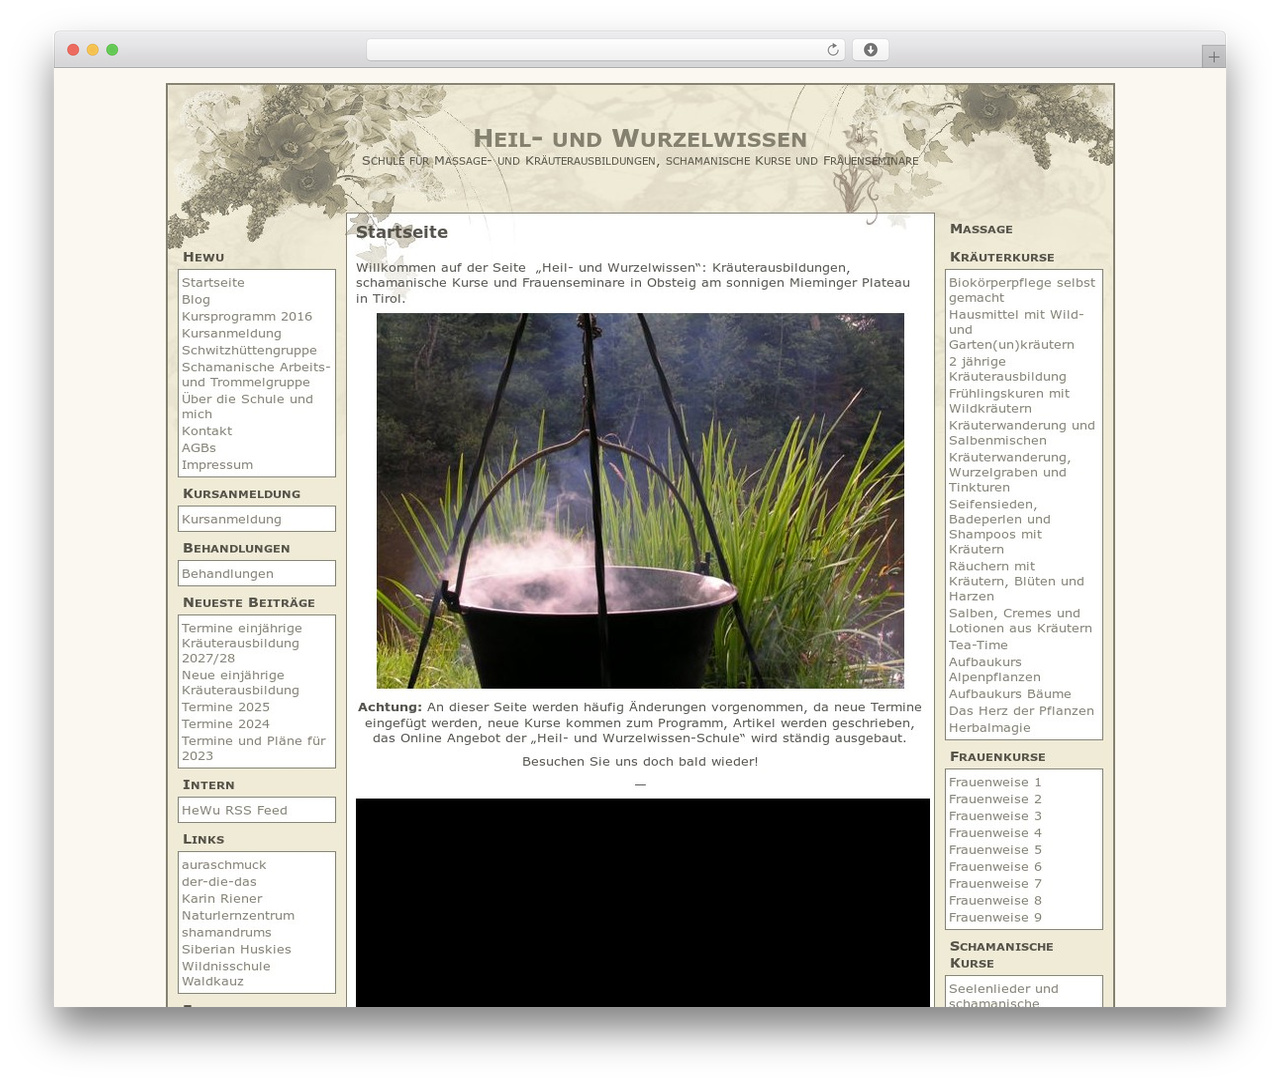The width and height of the screenshot is (1280, 1084).
Task: Open the Blog link in sidebar
Action: pos(196,300)
